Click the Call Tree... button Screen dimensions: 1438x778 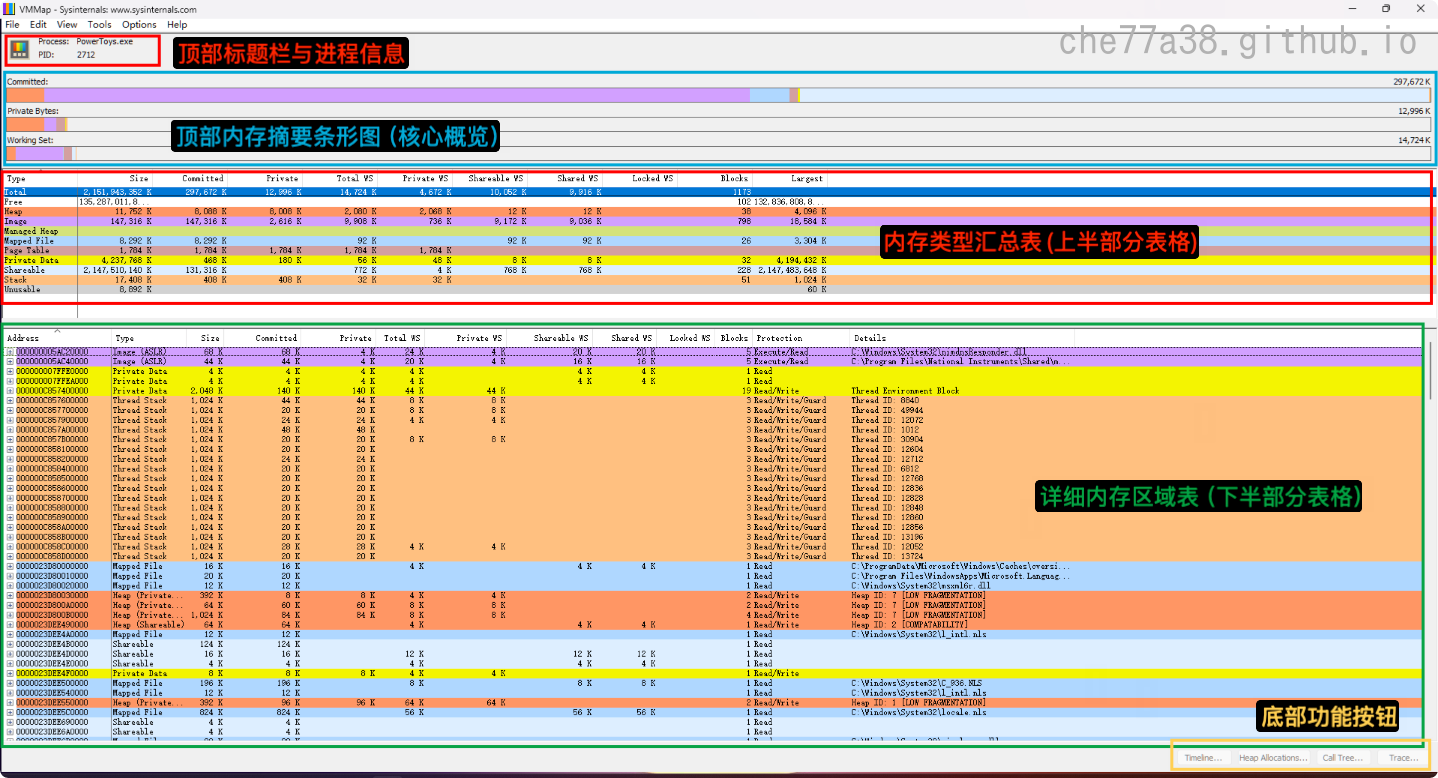1342,758
